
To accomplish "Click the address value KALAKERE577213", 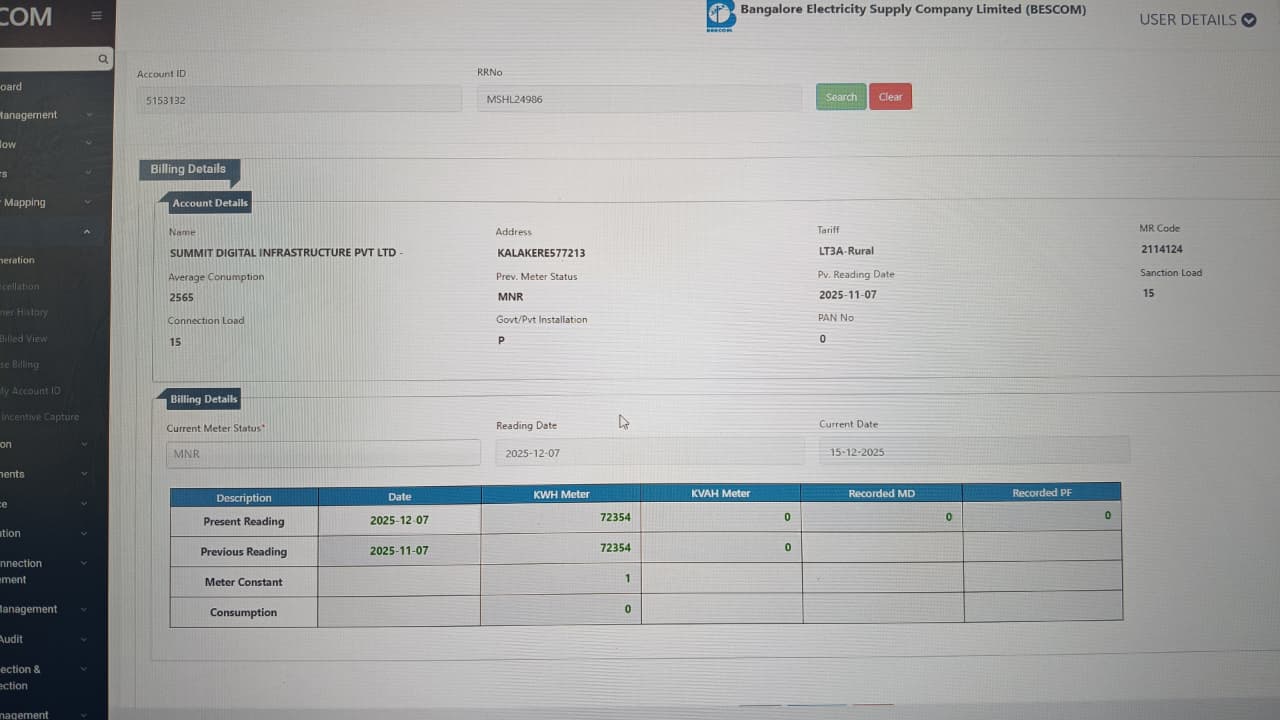I will (541, 253).
